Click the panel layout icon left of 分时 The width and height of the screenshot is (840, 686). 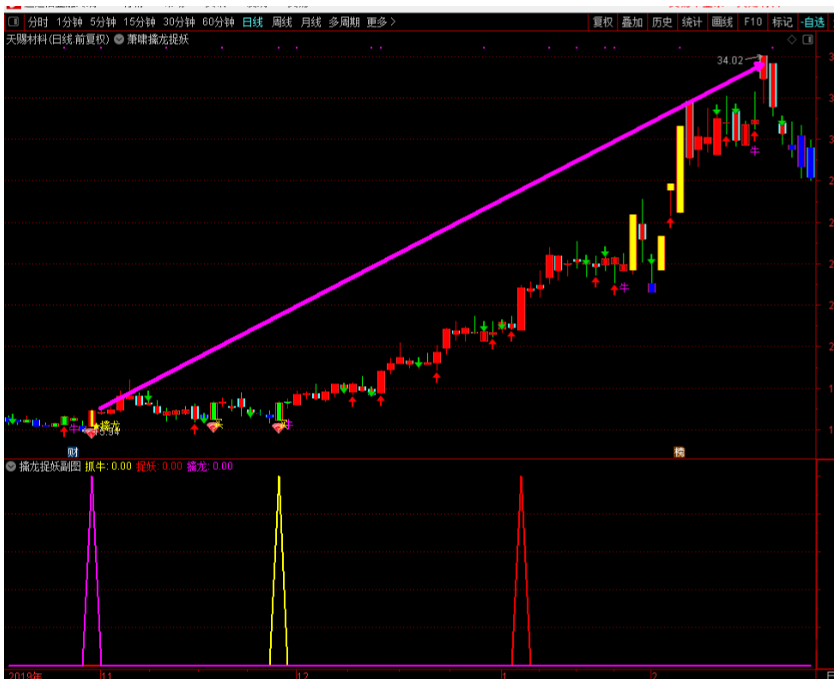(x=13, y=22)
